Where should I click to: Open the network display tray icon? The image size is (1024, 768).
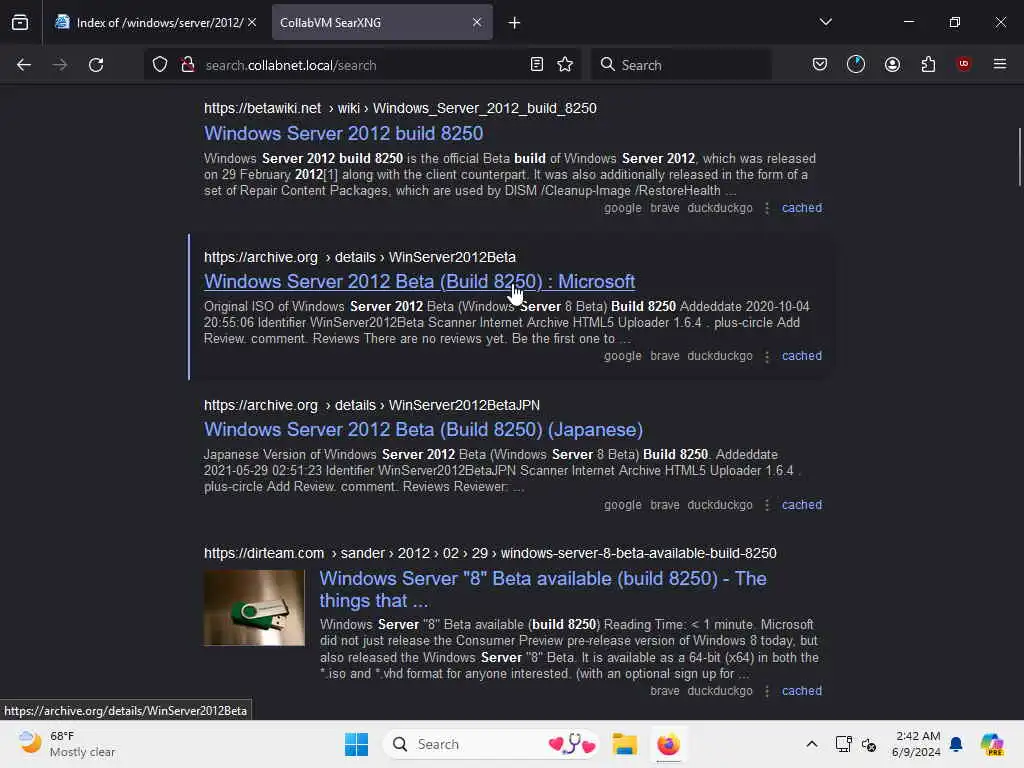pyautogui.click(x=843, y=744)
